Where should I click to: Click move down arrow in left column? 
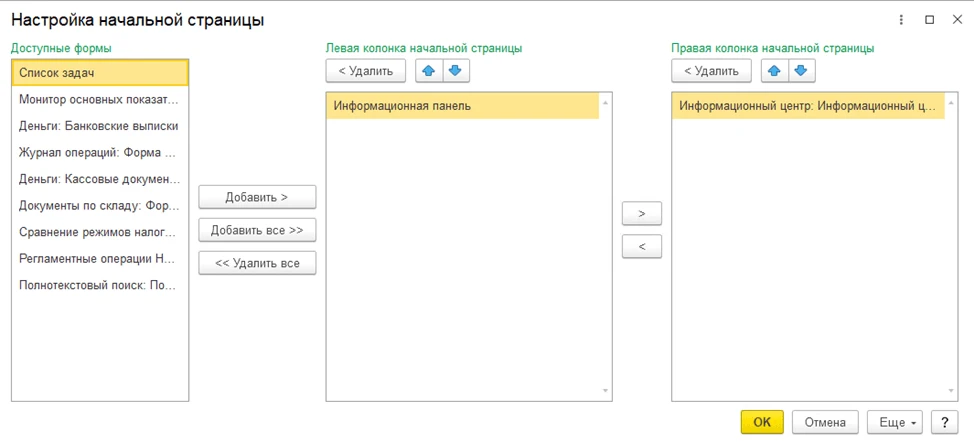[455, 71]
